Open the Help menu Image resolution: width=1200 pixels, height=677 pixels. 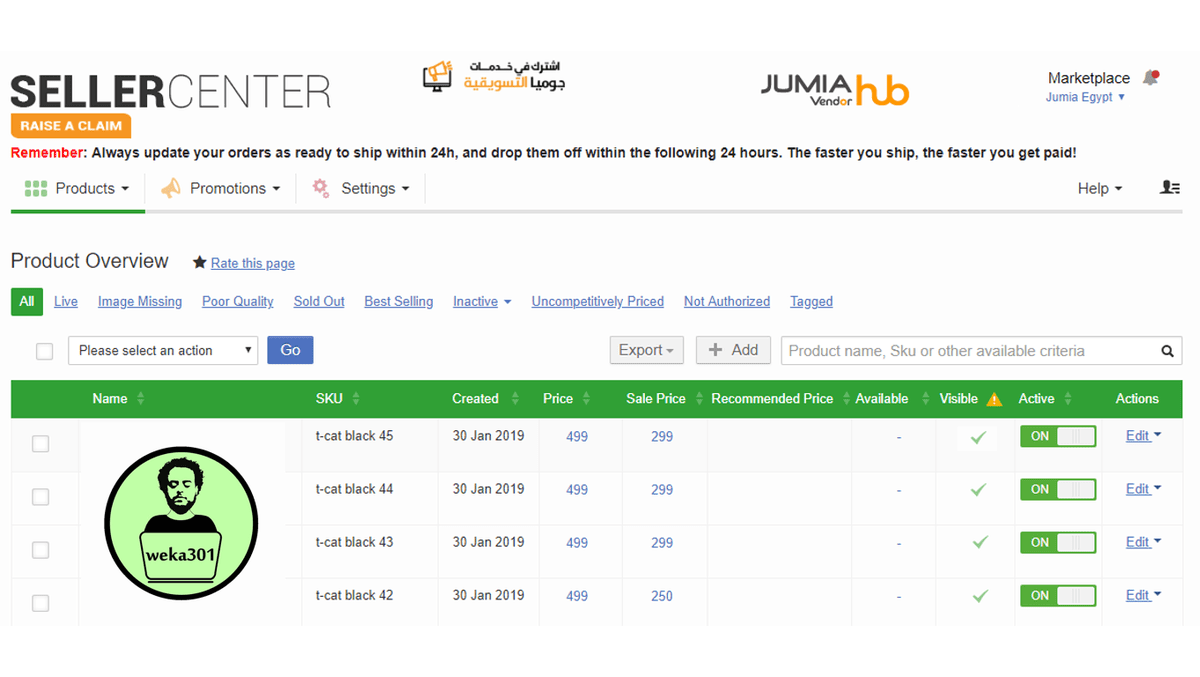[x=1099, y=188]
